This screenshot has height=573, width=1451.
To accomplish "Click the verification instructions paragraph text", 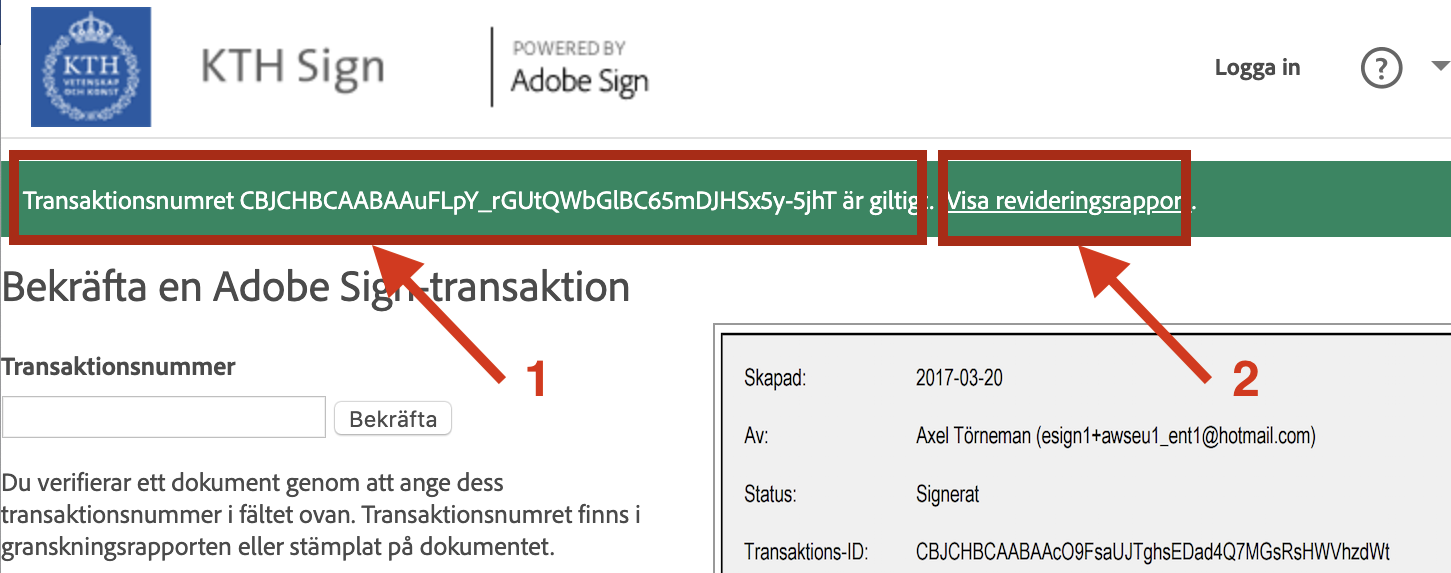I will (x=320, y=515).
